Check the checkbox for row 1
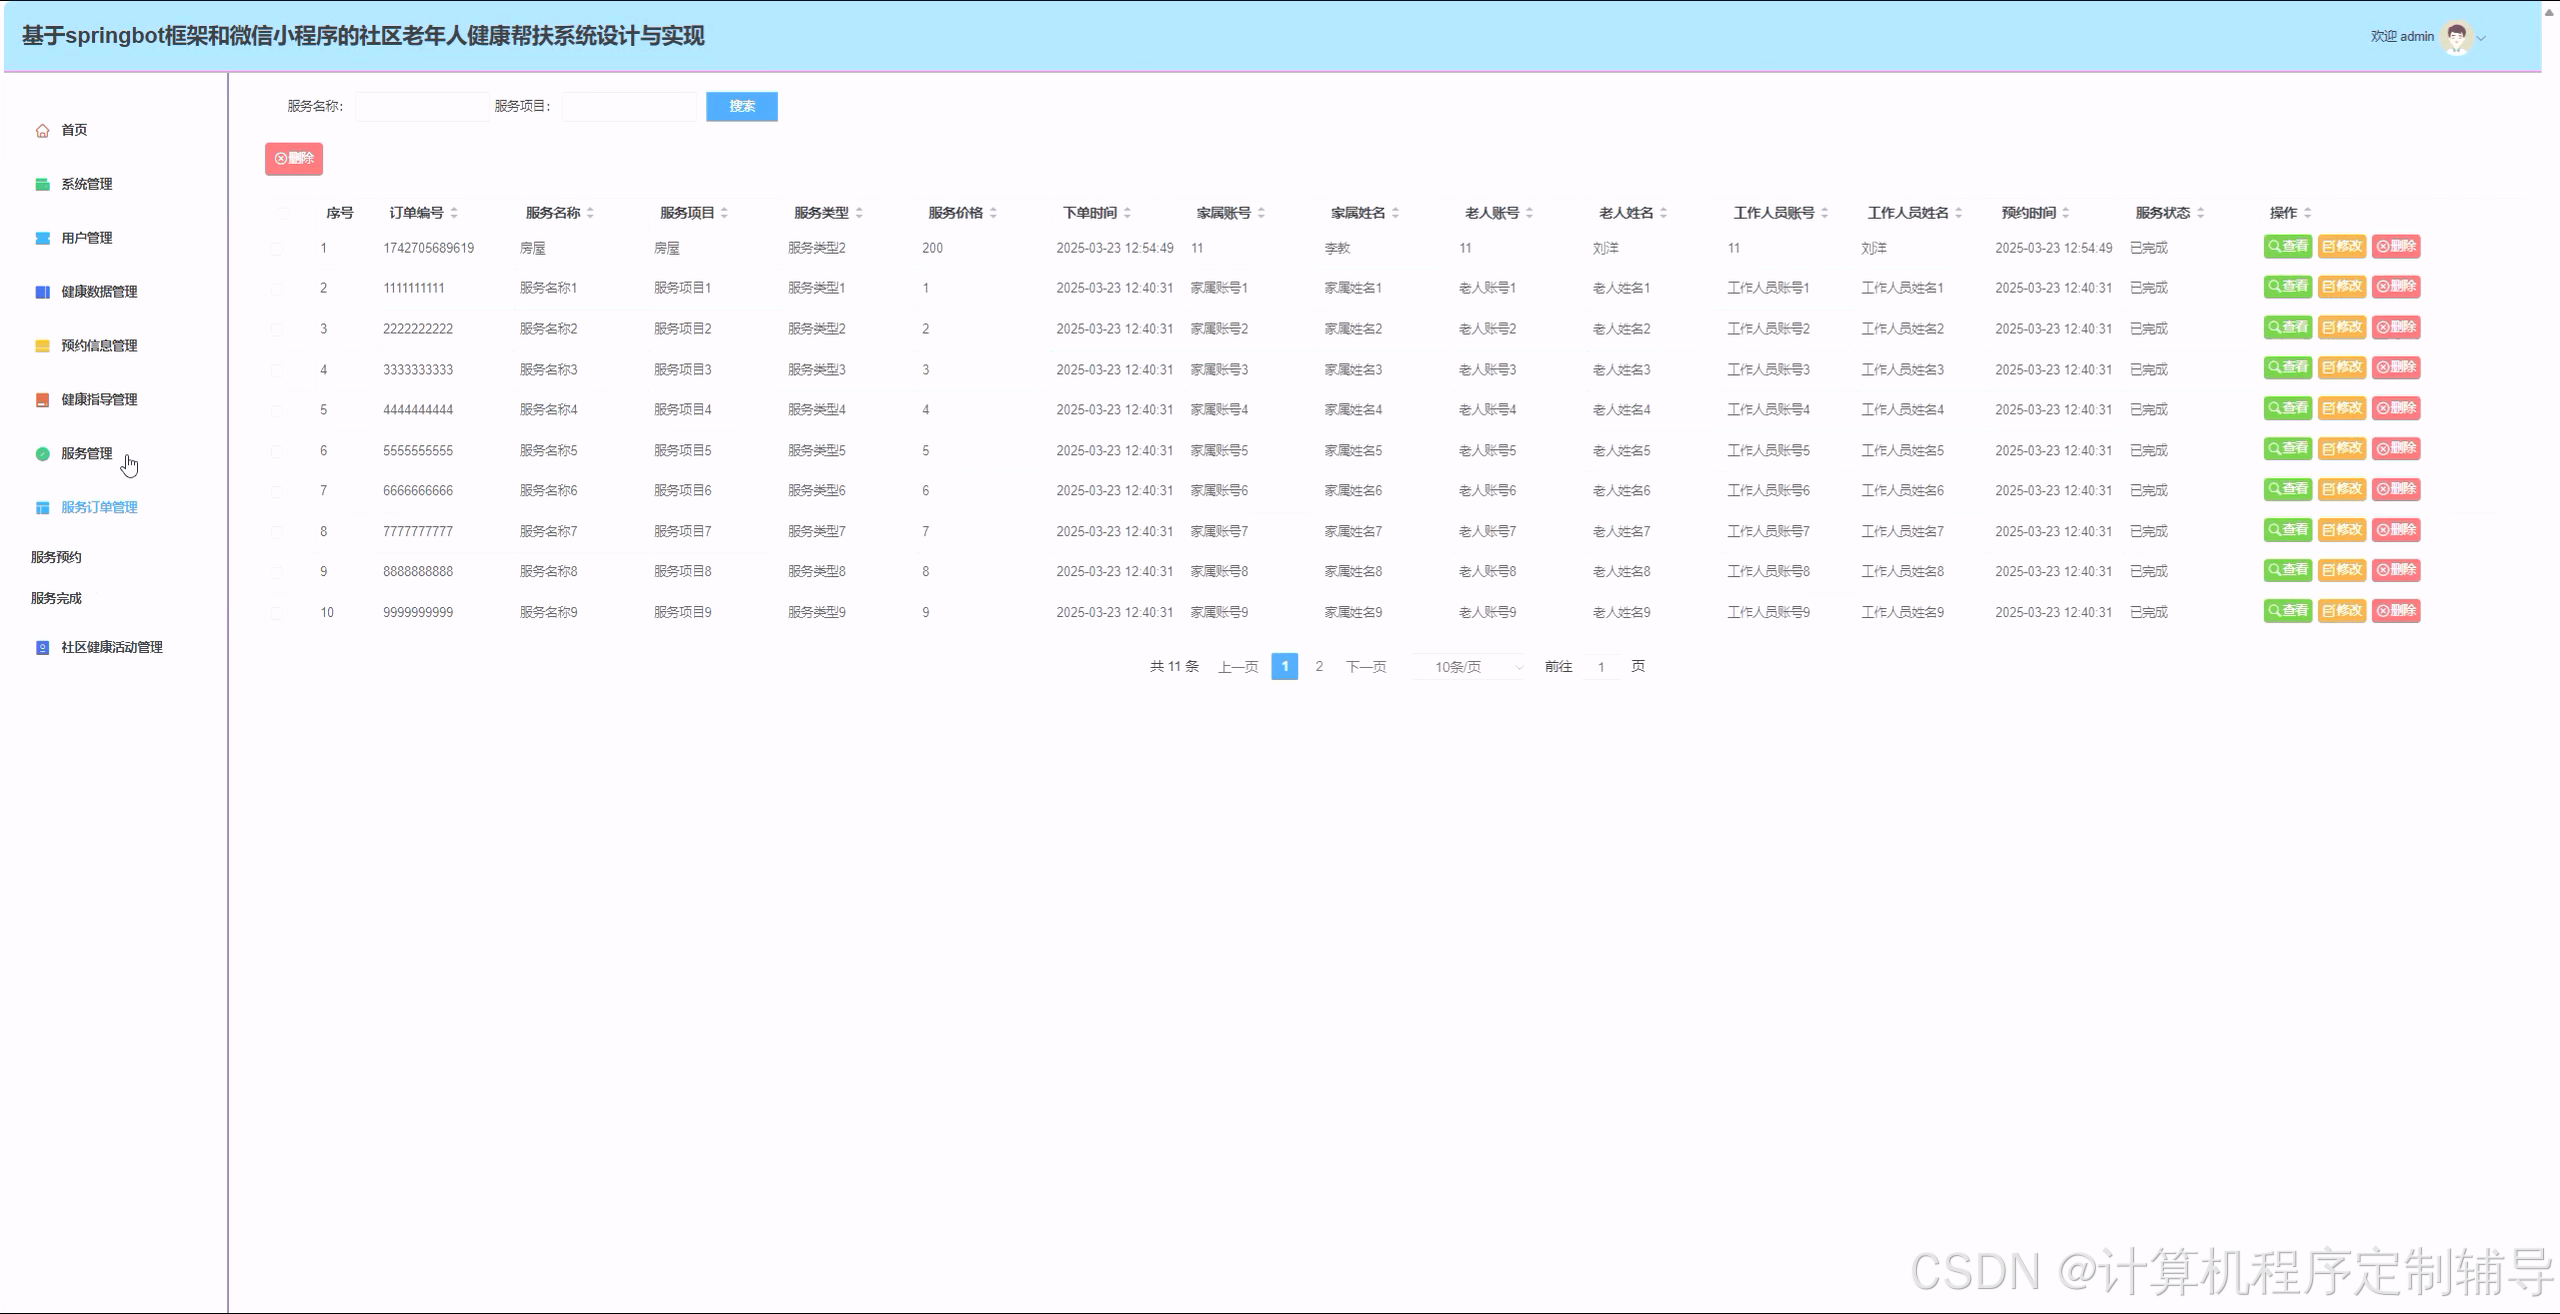Viewport: 2560px width, 1314px height. [x=277, y=248]
